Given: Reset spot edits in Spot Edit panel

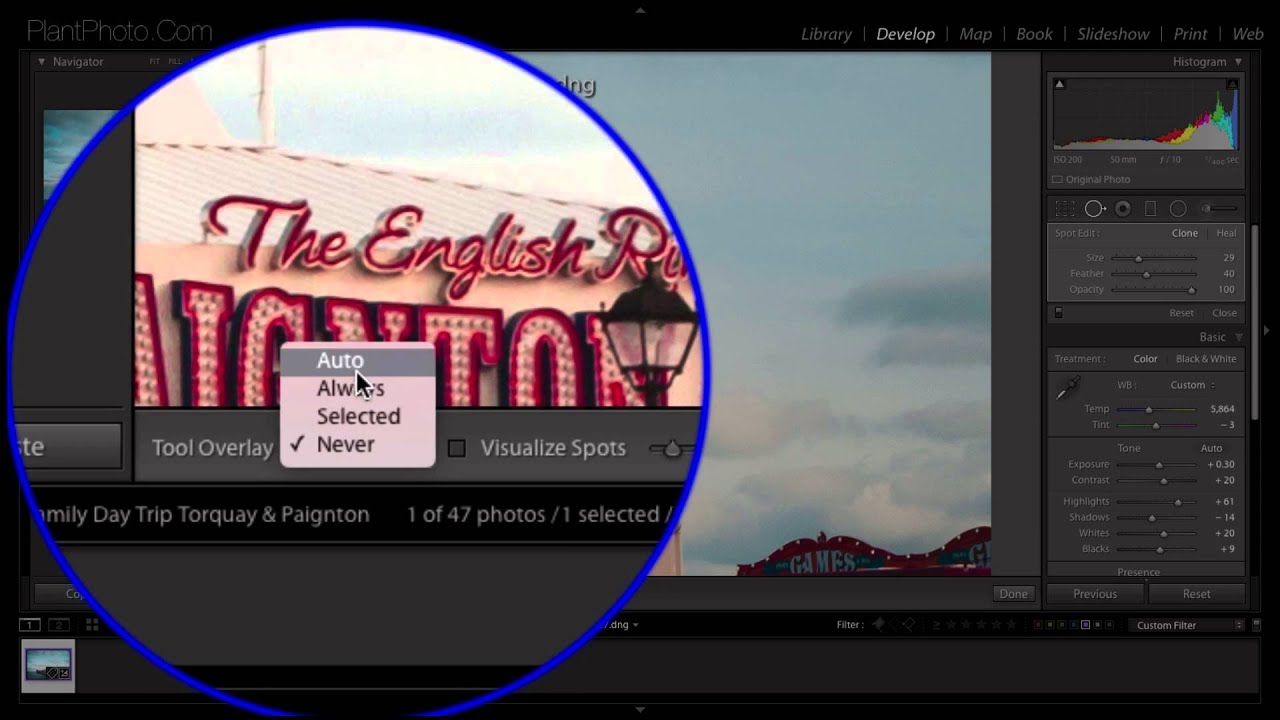Looking at the screenshot, I should (x=1181, y=313).
